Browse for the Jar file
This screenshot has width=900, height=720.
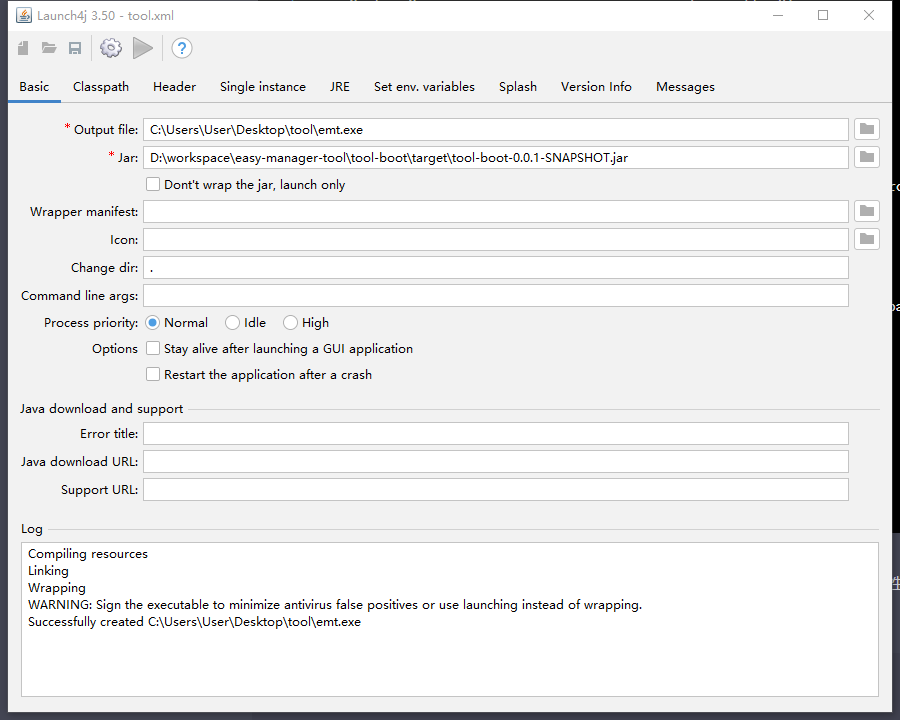pyautogui.click(x=867, y=157)
